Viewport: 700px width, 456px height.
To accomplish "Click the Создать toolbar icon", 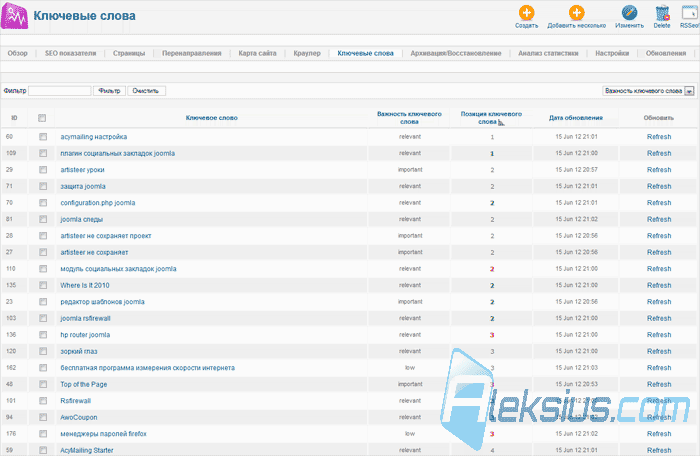I will click(526, 13).
